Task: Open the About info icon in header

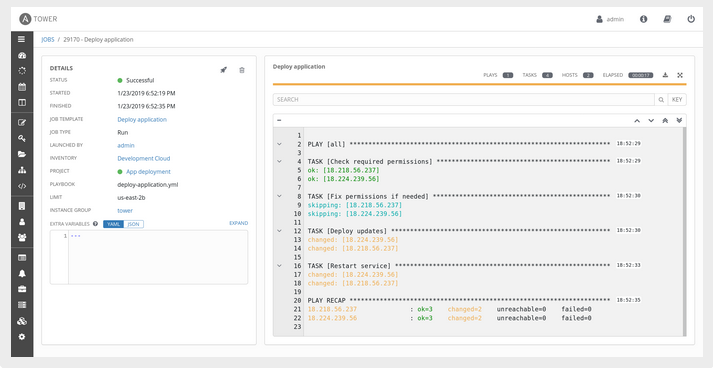Action: pyautogui.click(x=643, y=19)
